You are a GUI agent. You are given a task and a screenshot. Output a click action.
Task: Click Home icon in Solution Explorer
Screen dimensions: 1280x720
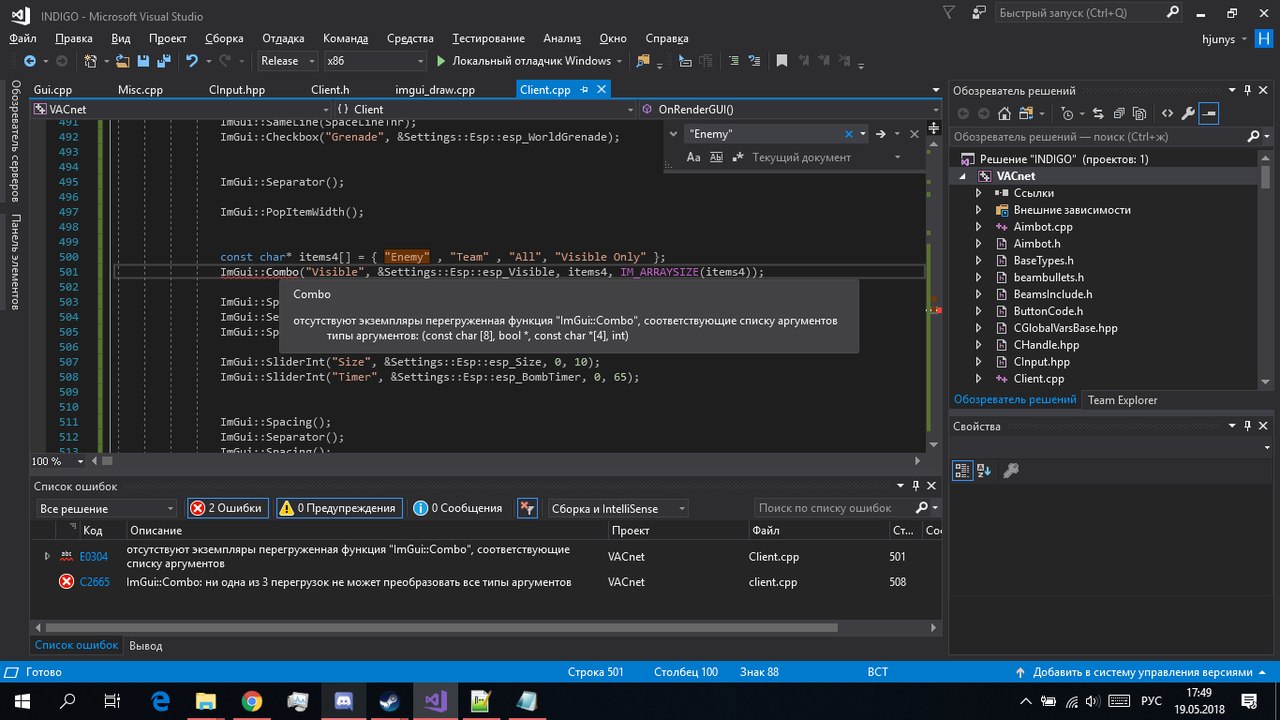click(x=1004, y=114)
